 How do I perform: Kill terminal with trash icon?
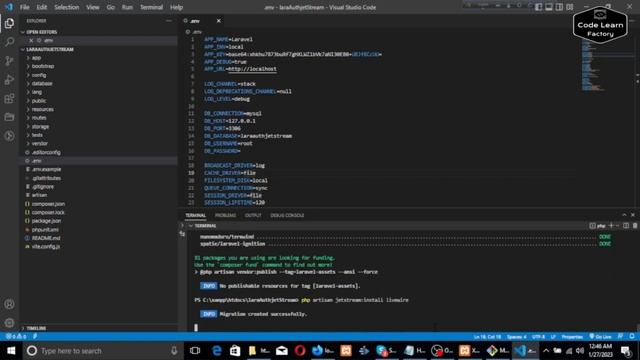click(x=635, y=226)
